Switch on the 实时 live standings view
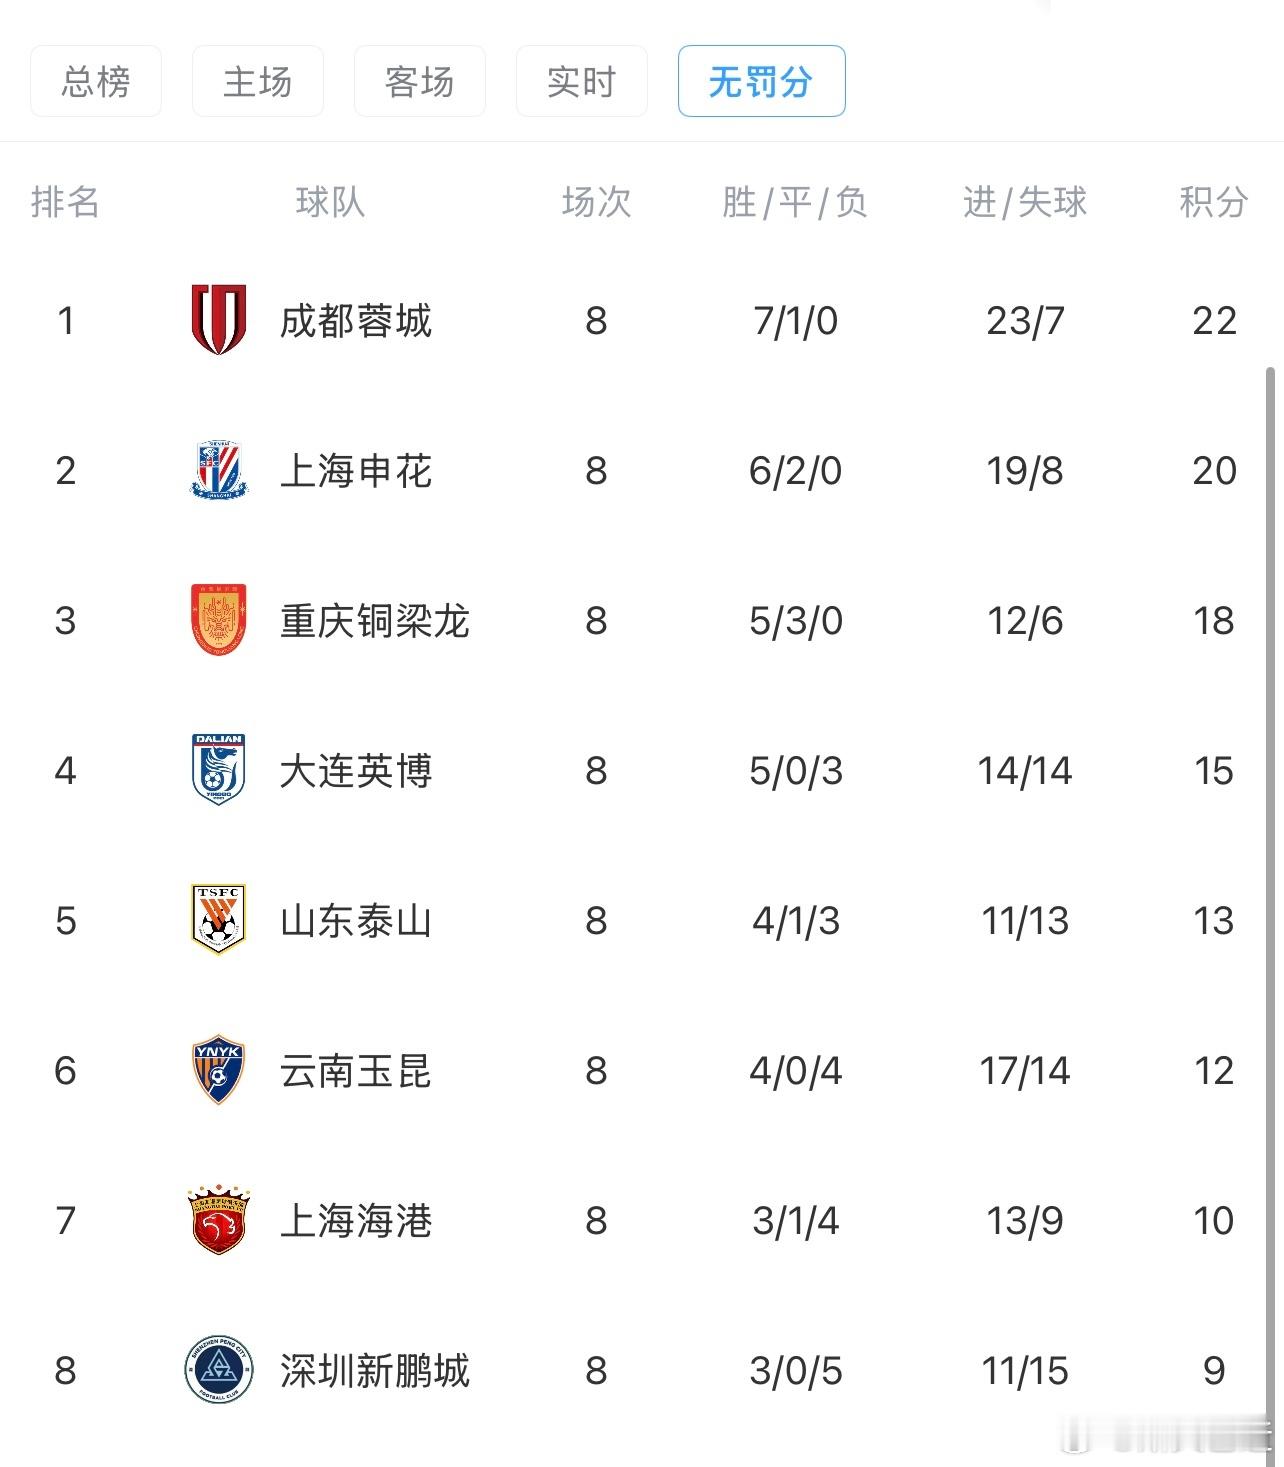The image size is (1284, 1467). pos(581,83)
